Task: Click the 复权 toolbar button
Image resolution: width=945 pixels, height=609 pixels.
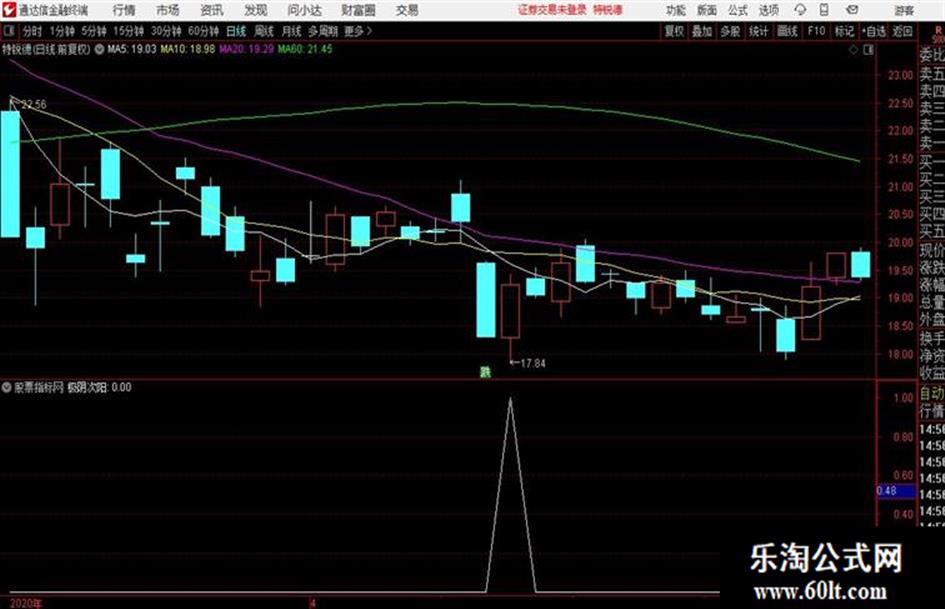Action: 674,31
